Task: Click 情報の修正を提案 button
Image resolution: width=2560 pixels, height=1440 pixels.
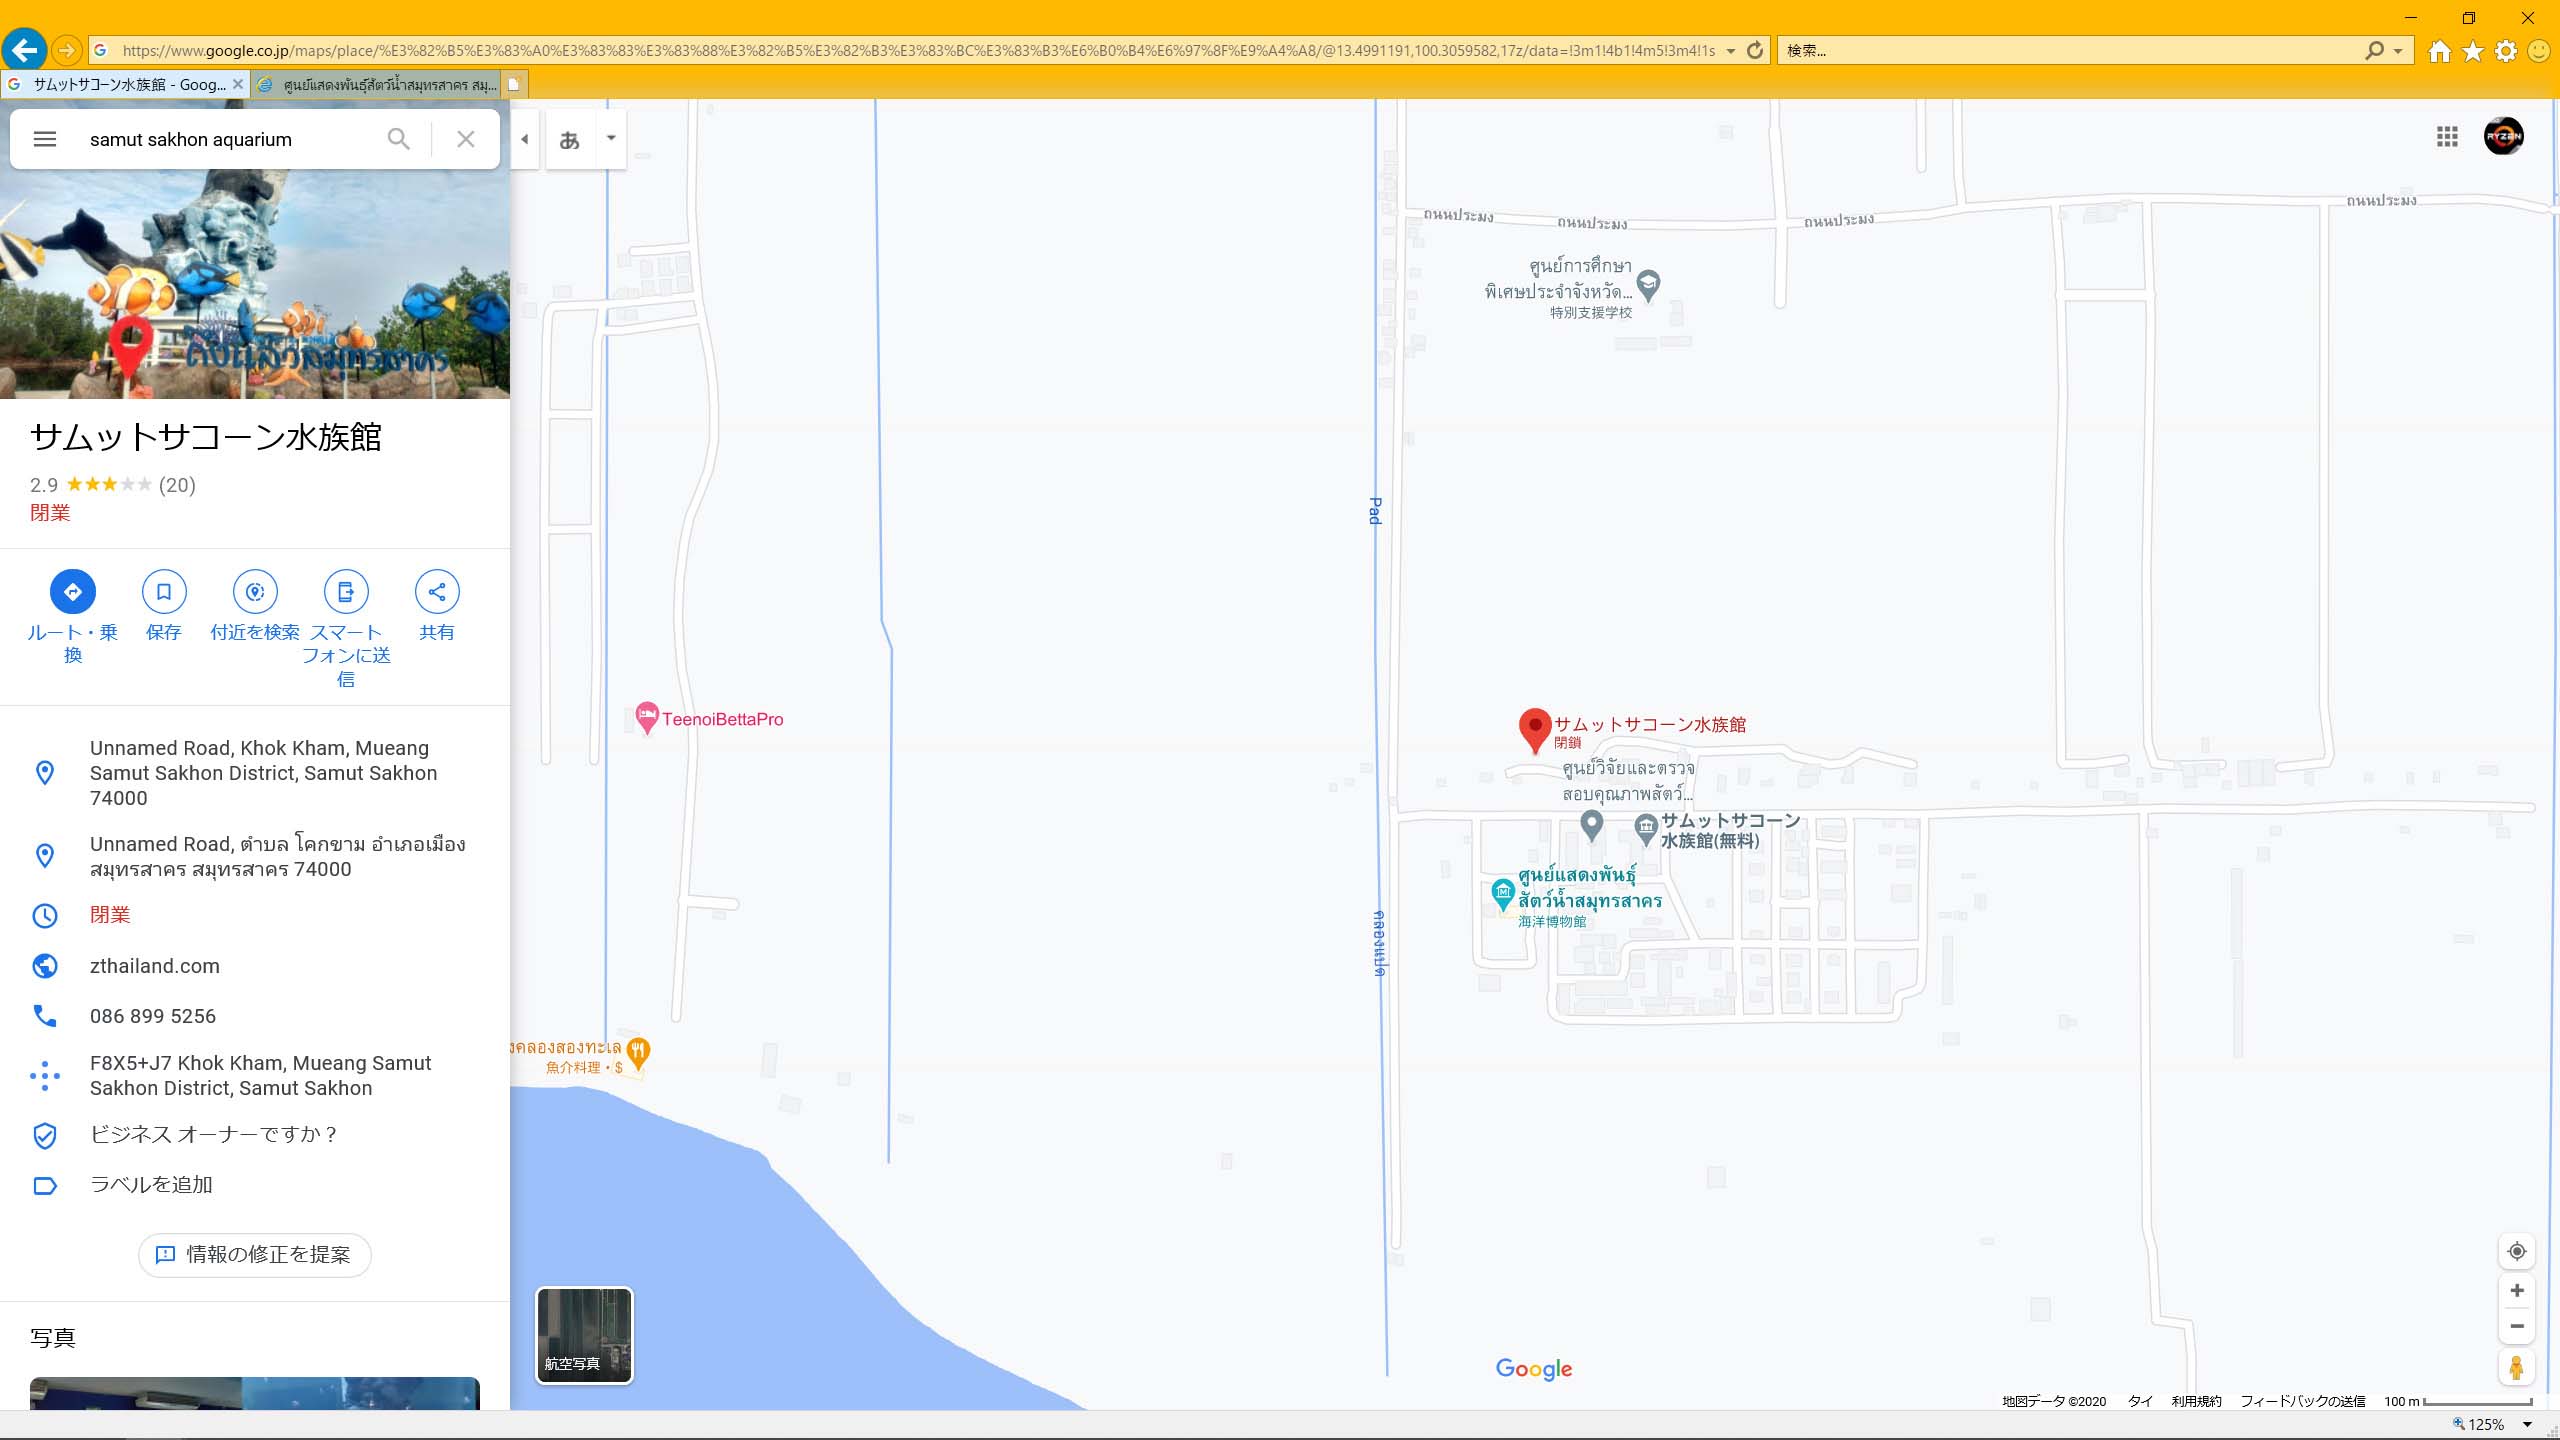Action: click(x=255, y=1254)
